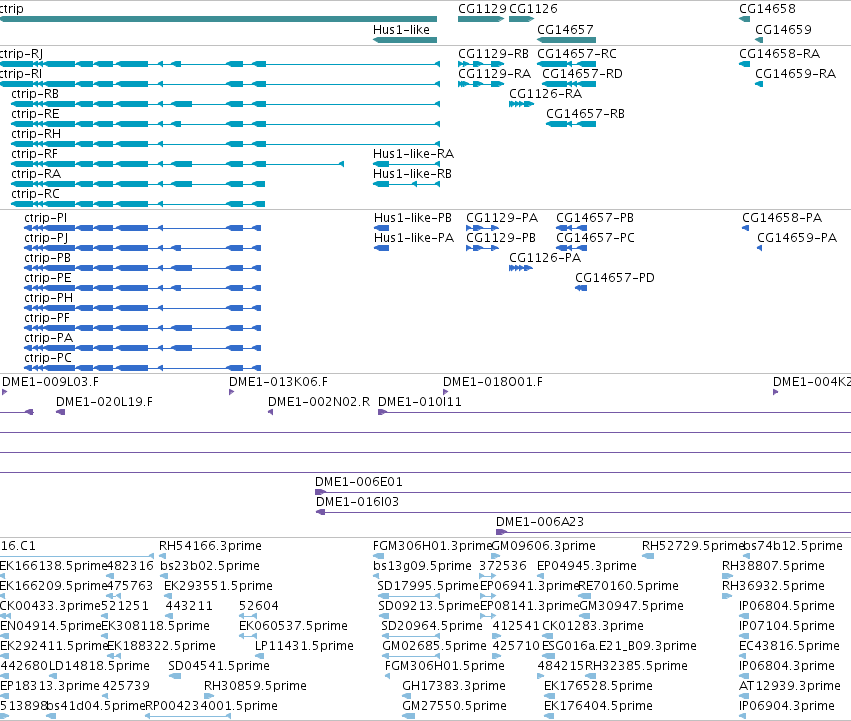851x721 pixels.
Task: Select the ctrip-PE protein feature
Action: coord(143,288)
